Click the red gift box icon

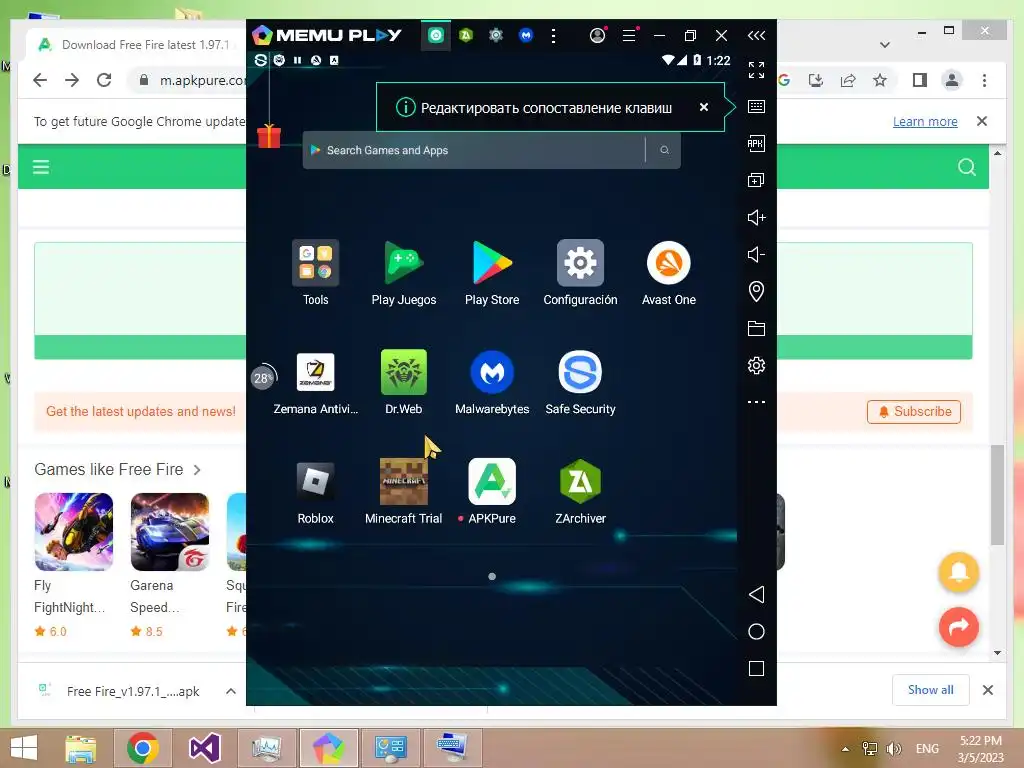click(x=268, y=135)
